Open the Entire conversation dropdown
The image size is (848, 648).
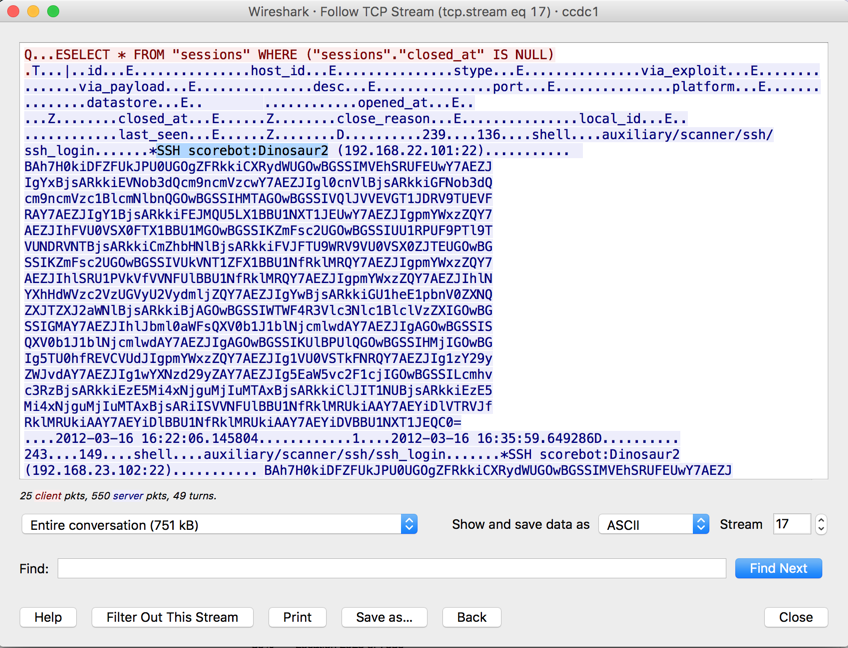click(220, 525)
